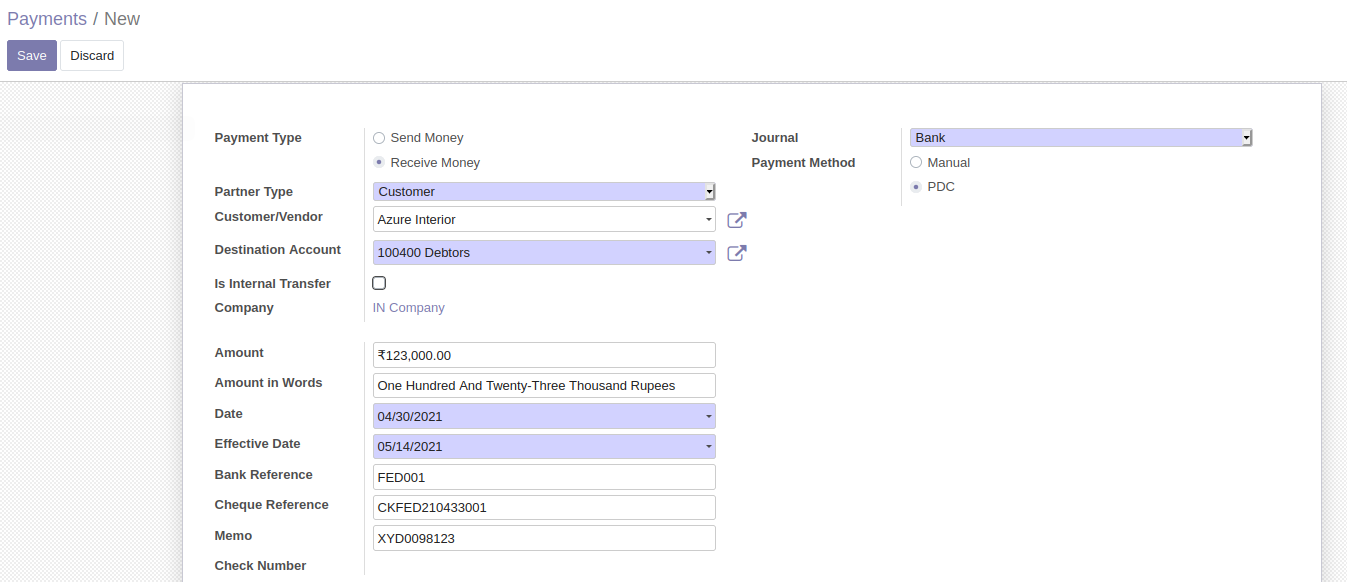Discard the new payment

(92, 56)
